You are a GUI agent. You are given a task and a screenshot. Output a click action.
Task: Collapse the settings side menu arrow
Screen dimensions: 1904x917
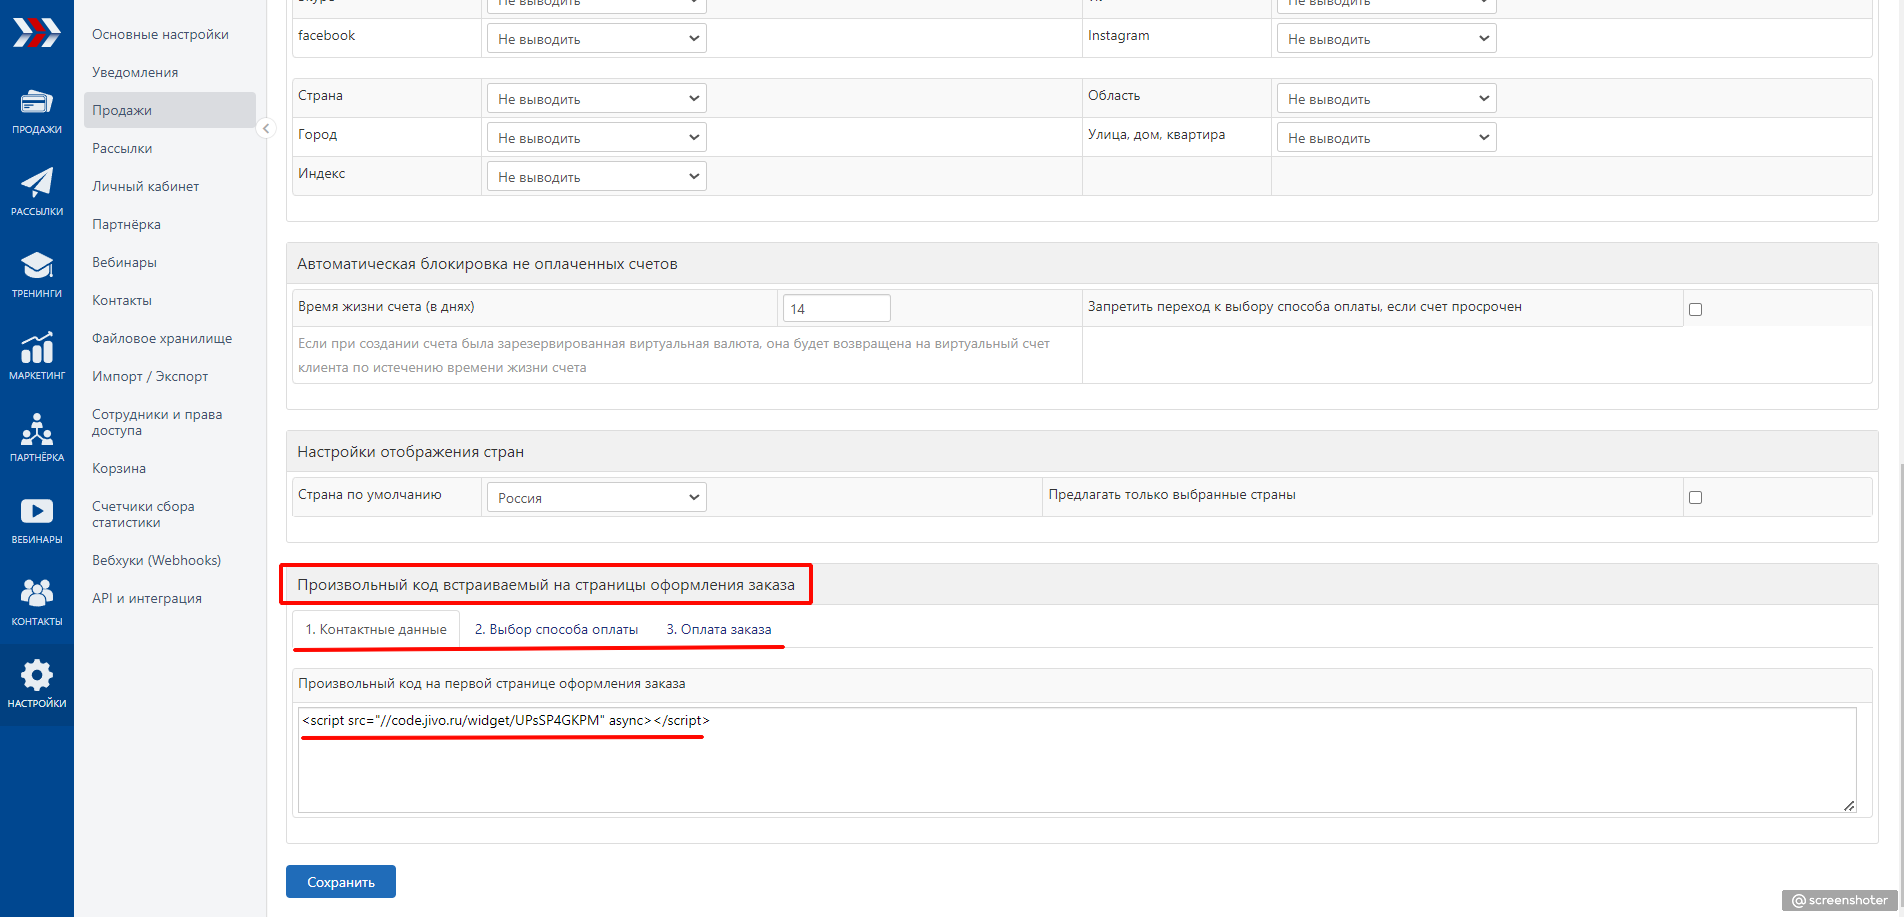(x=266, y=128)
